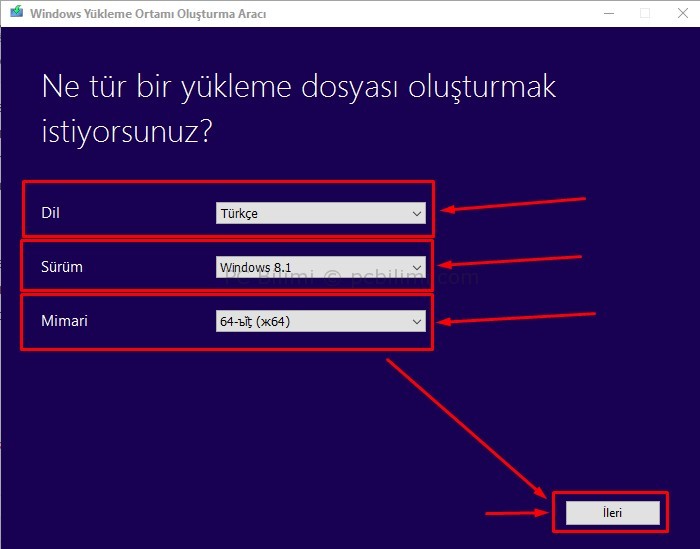Click the İleri button
The height and width of the screenshot is (549, 700).
click(x=612, y=512)
